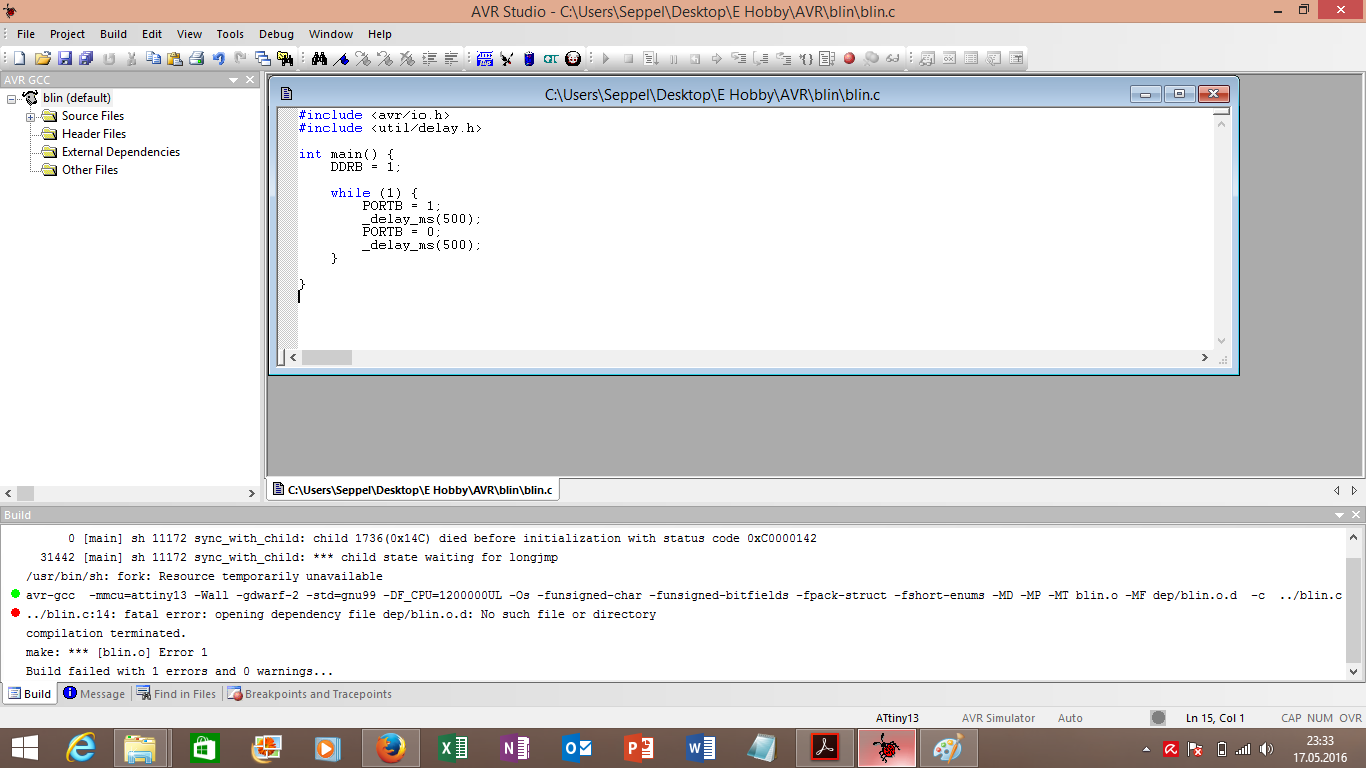Click the Save diskette icon in toolbar

(x=64, y=59)
